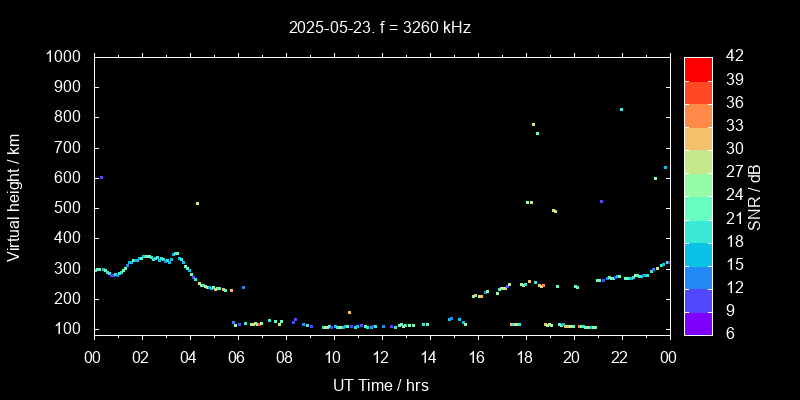Click the light green 24–27 dB colorbar segment
This screenshot has width=800, height=400.
point(698,185)
